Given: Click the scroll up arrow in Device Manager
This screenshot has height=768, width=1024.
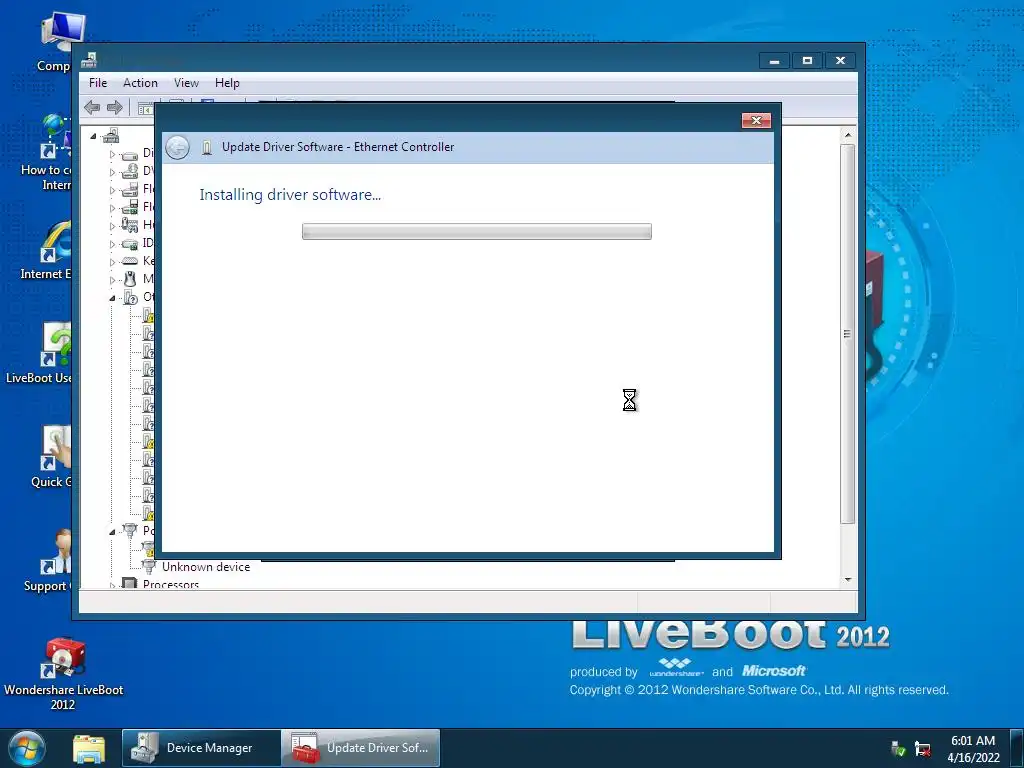Looking at the screenshot, I should 848,135.
